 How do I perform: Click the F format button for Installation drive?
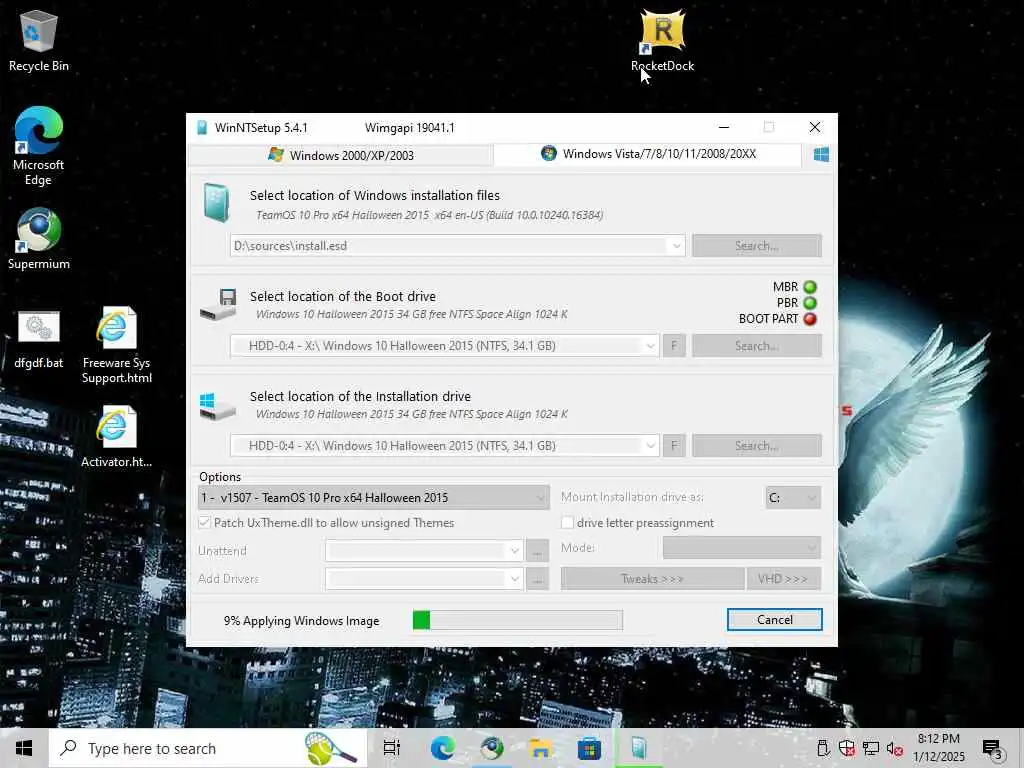tap(674, 446)
